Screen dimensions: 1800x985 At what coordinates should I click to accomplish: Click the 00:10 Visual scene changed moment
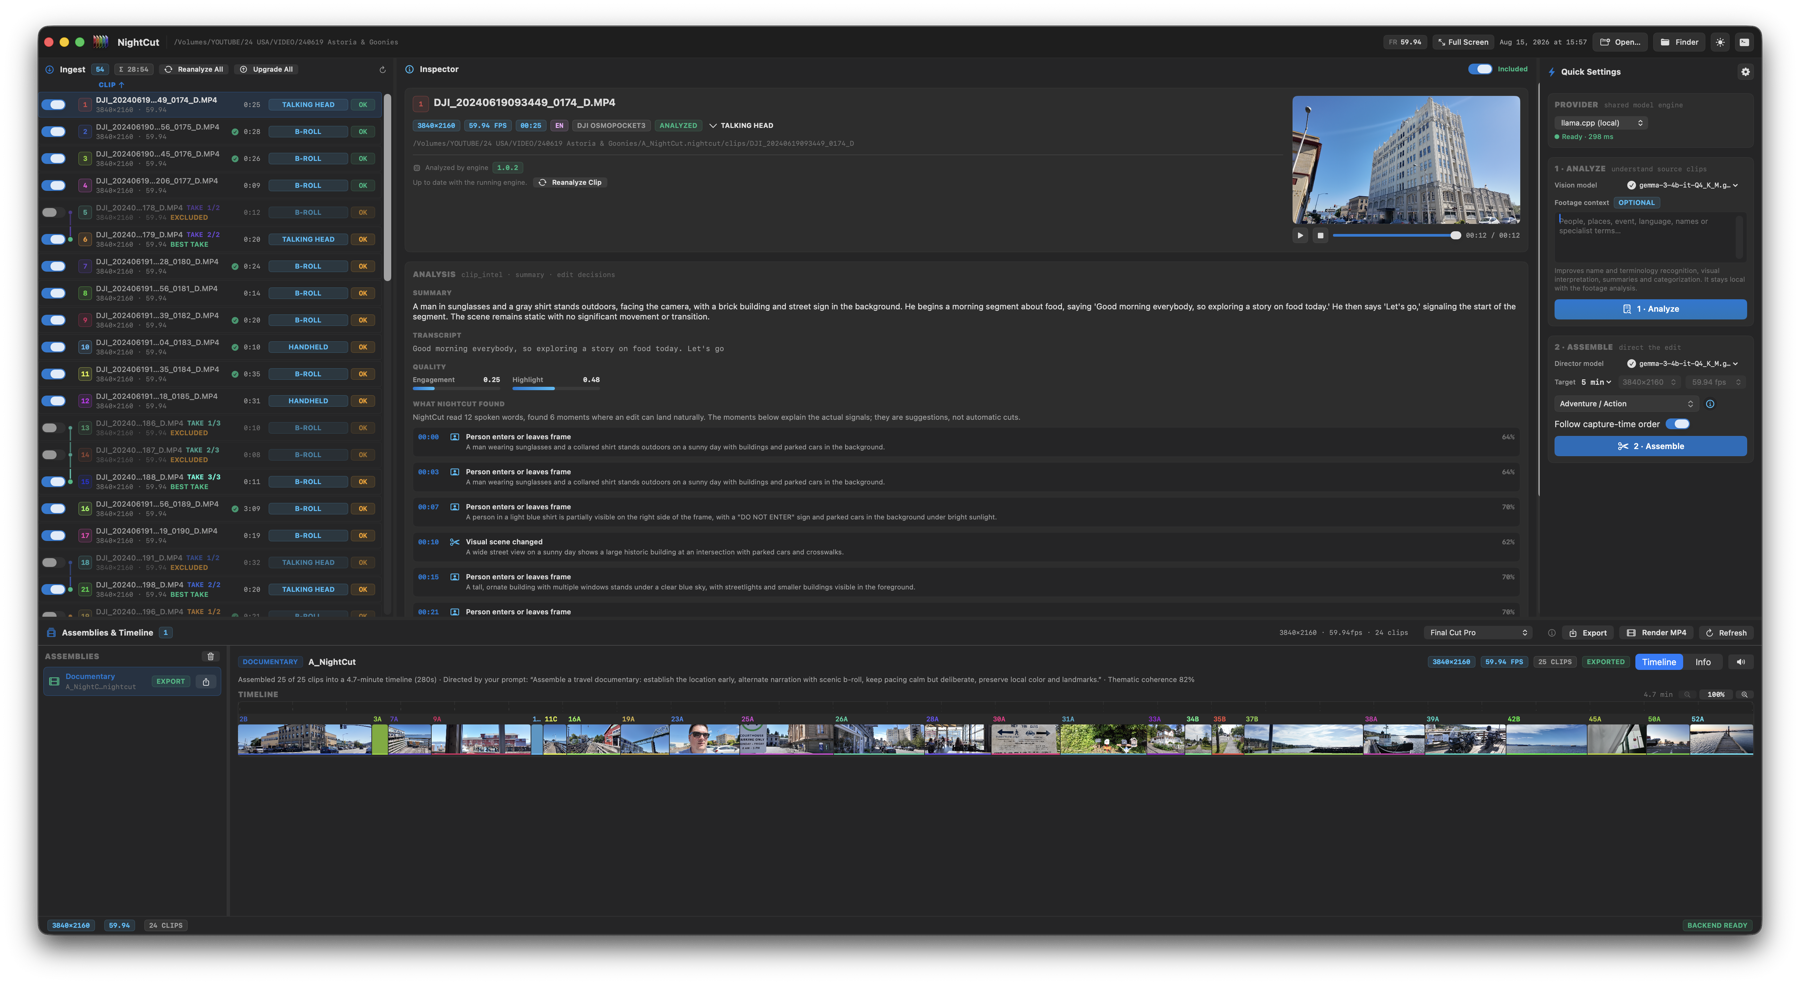coord(964,547)
